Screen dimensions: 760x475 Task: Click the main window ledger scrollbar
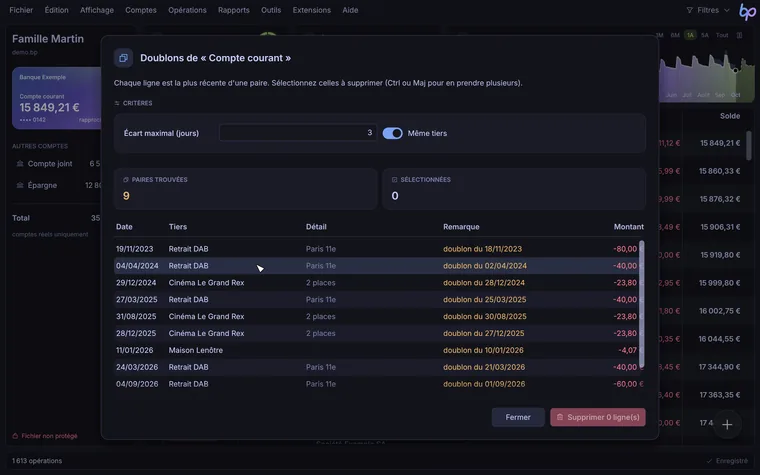pyautogui.click(x=749, y=145)
